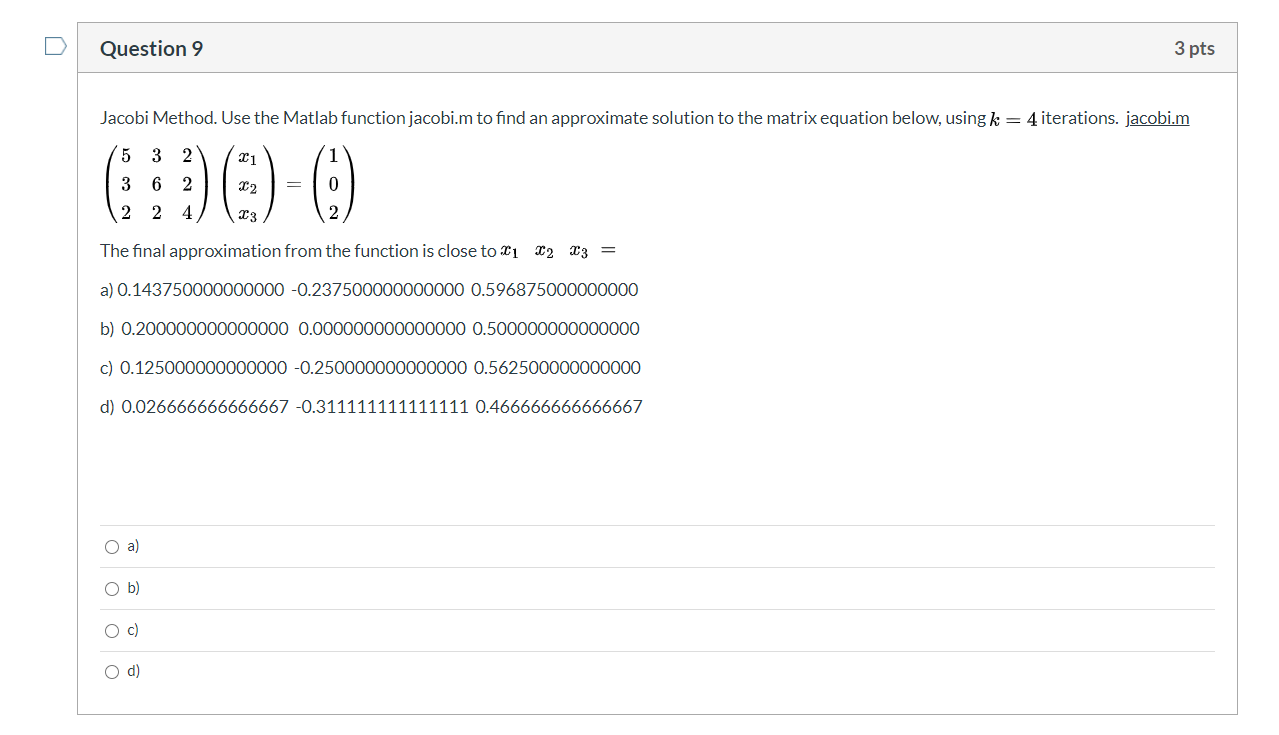Click the matrix equation in the question
Viewport: 1279px width, 735px height.
click(230, 184)
